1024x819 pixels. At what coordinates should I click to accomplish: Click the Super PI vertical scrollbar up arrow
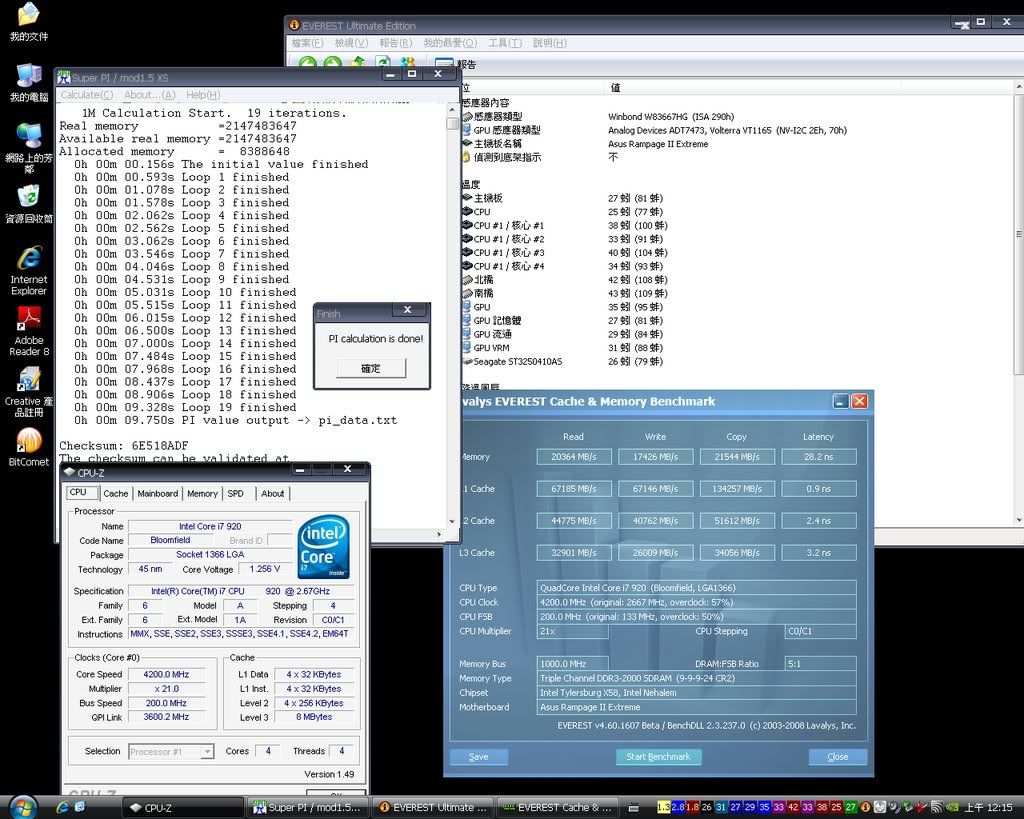click(x=453, y=110)
